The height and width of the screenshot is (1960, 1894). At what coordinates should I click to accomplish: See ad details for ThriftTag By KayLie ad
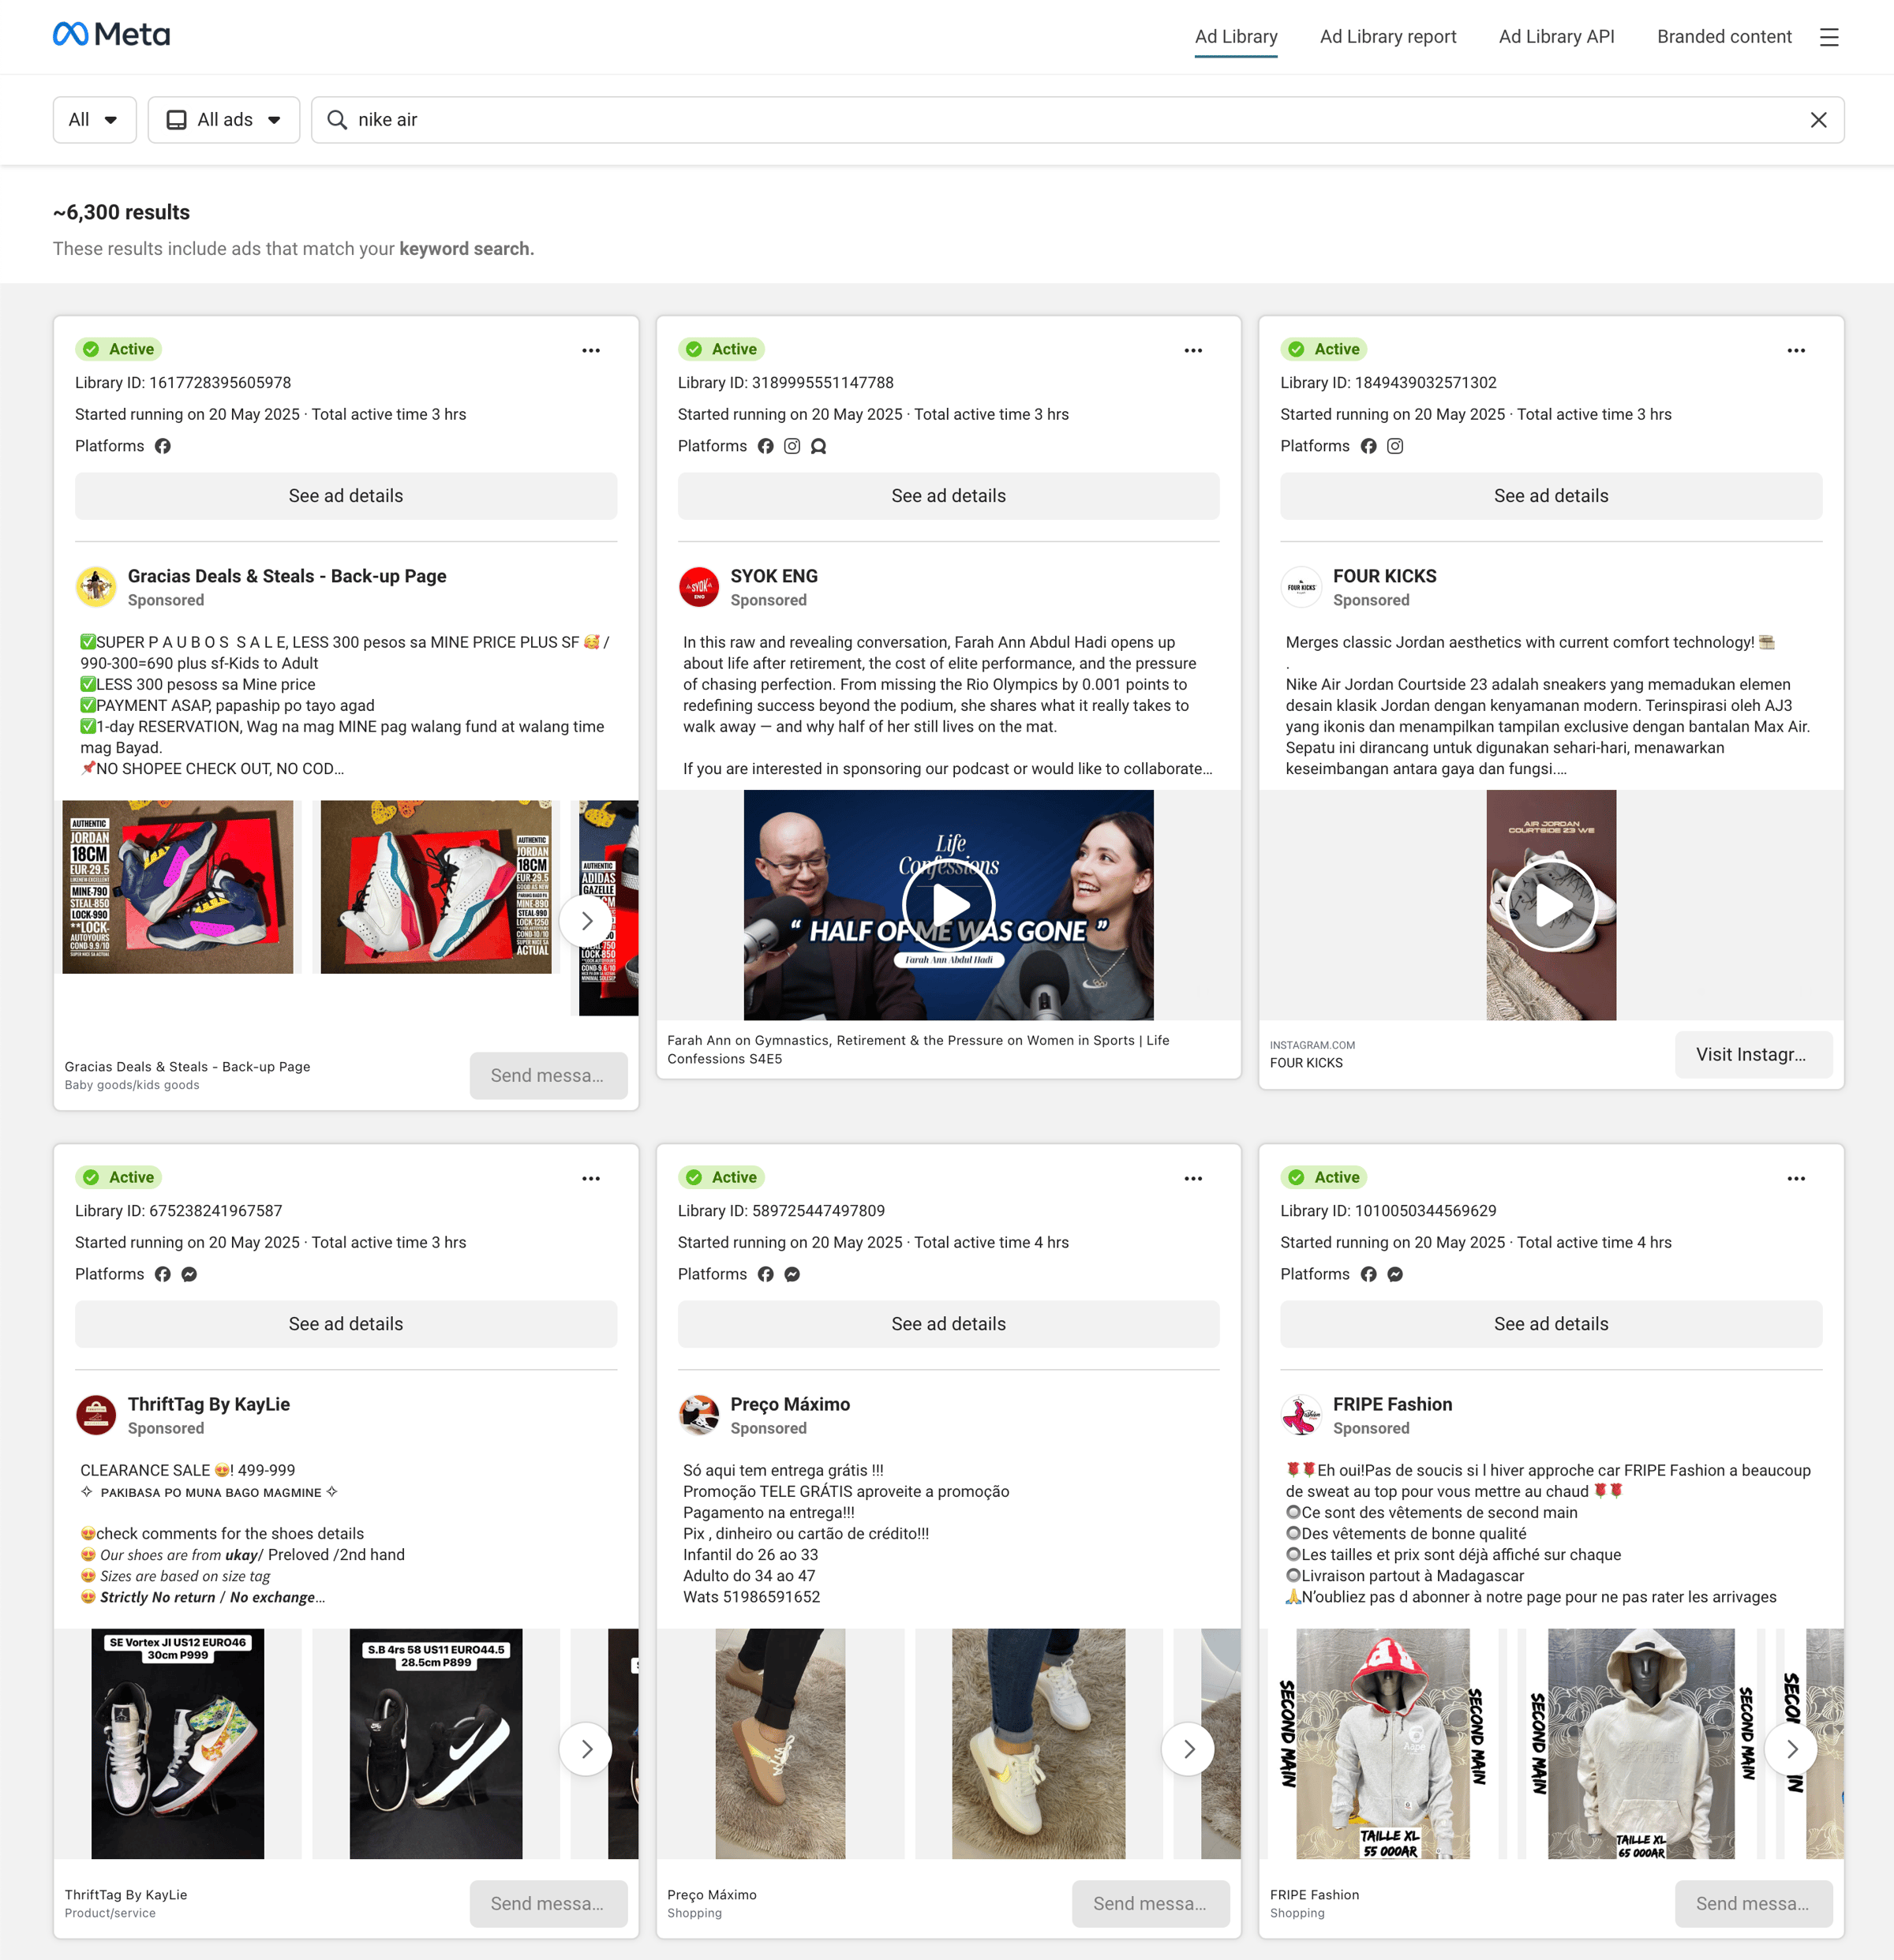(346, 1324)
